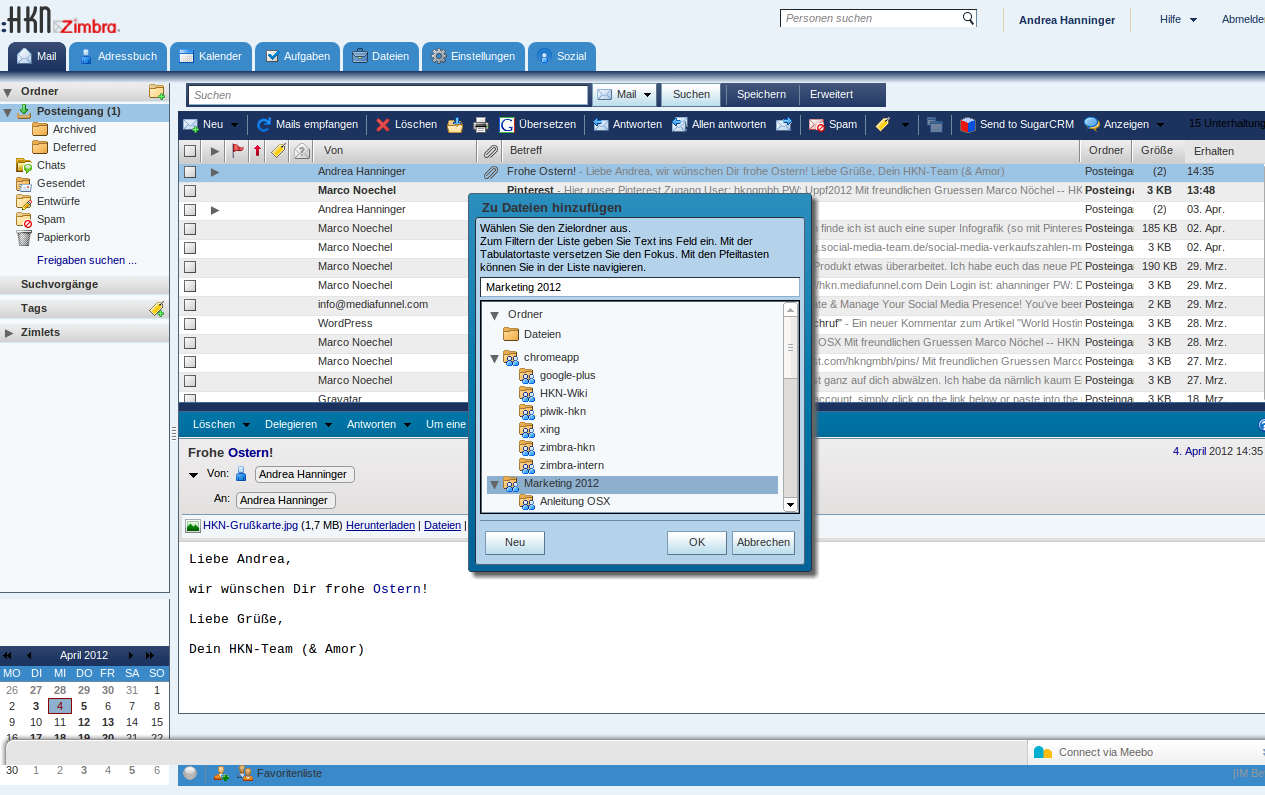Expand the Zimlets section in sidebar
The width and height of the screenshot is (1265, 795).
tap(9, 333)
